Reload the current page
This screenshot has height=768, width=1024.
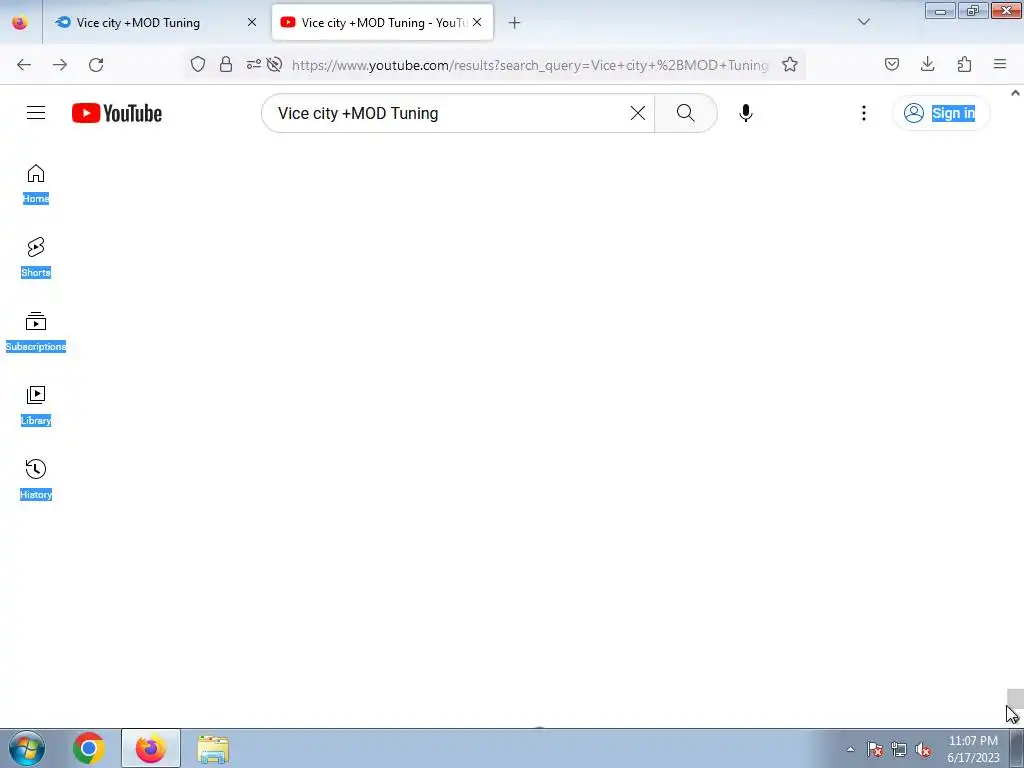[96, 65]
